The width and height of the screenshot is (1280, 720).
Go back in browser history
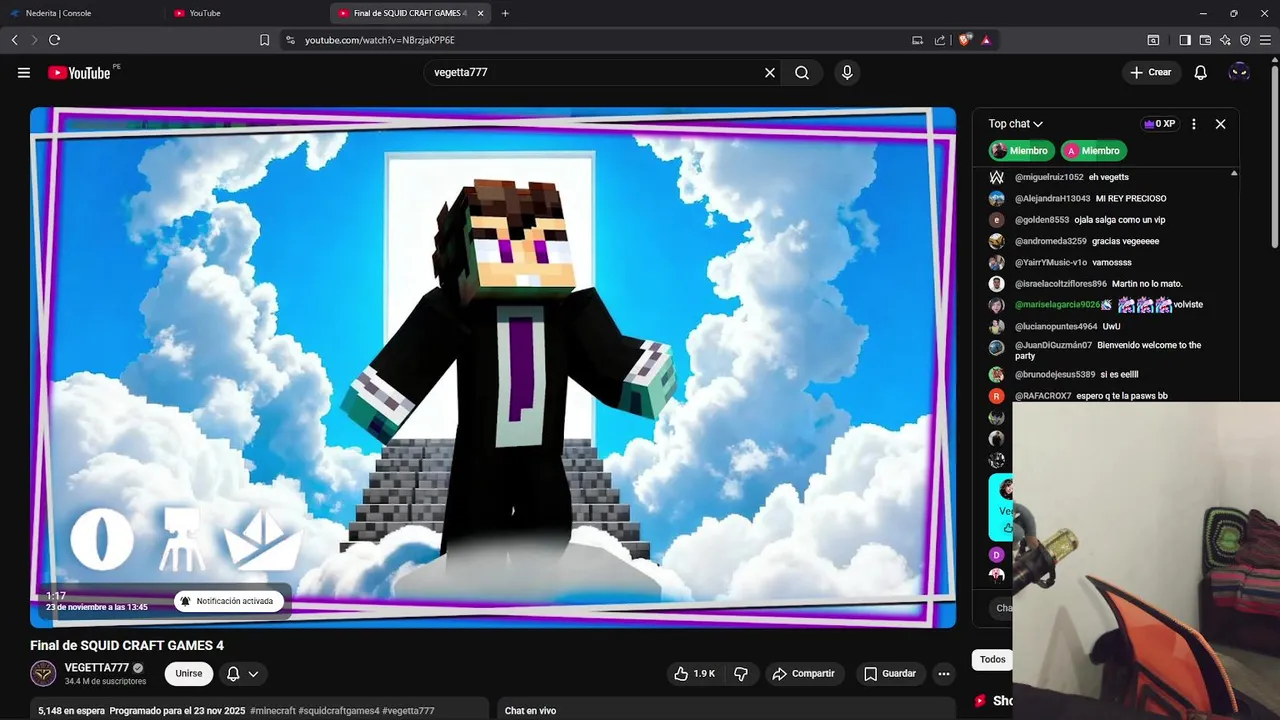(15, 40)
